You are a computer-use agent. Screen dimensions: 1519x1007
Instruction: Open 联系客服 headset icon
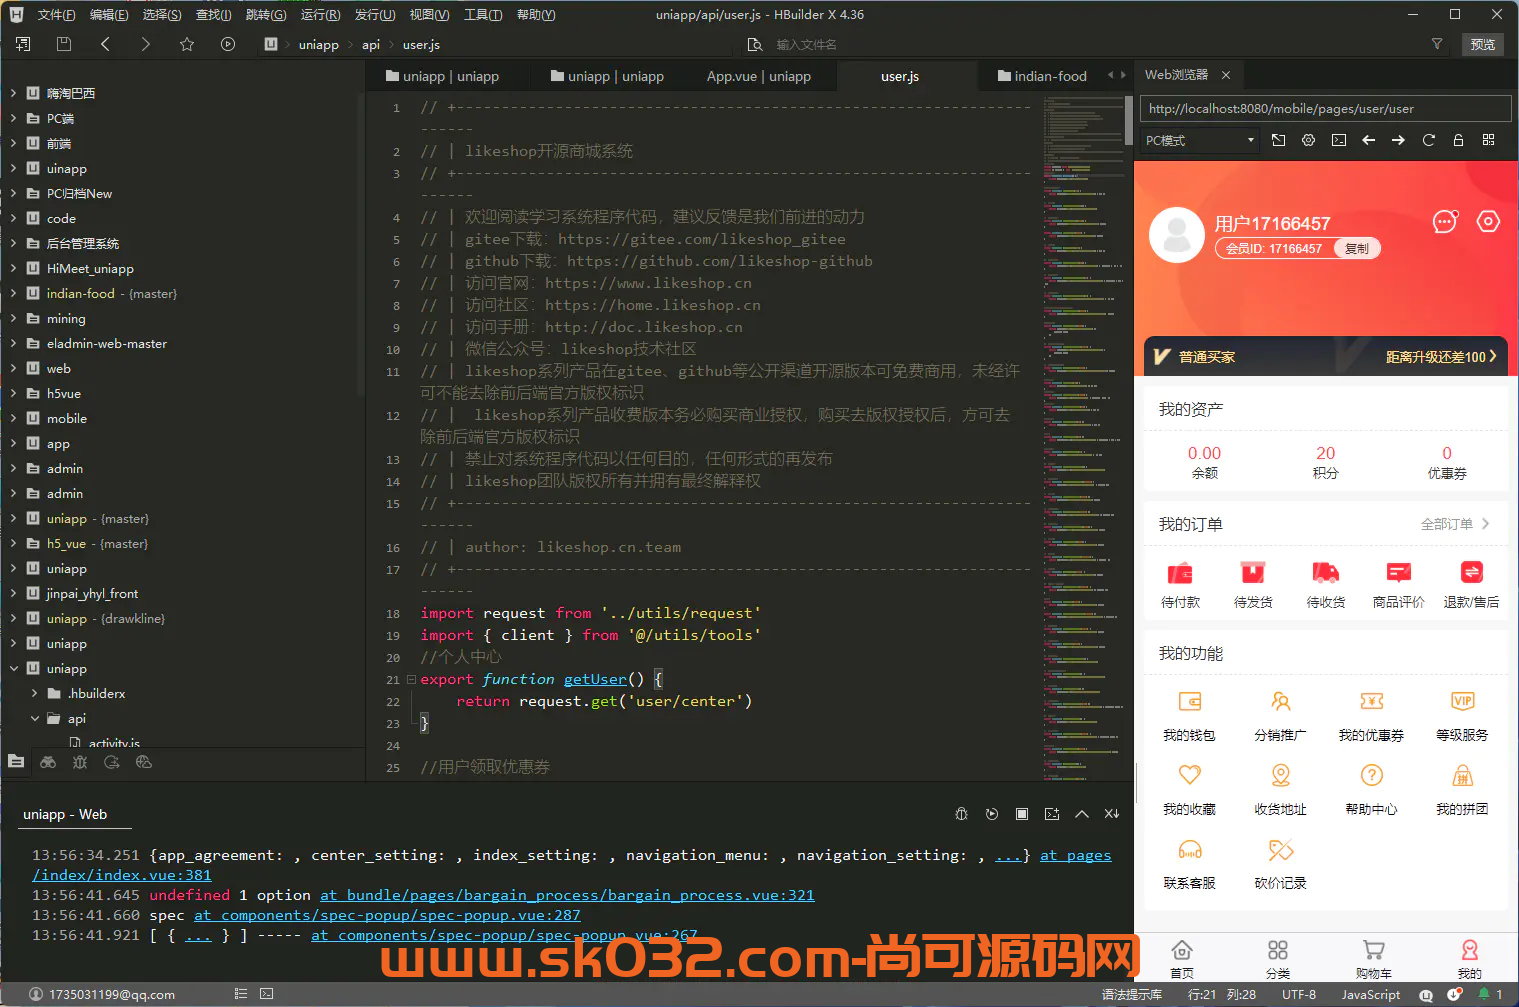(x=1189, y=849)
